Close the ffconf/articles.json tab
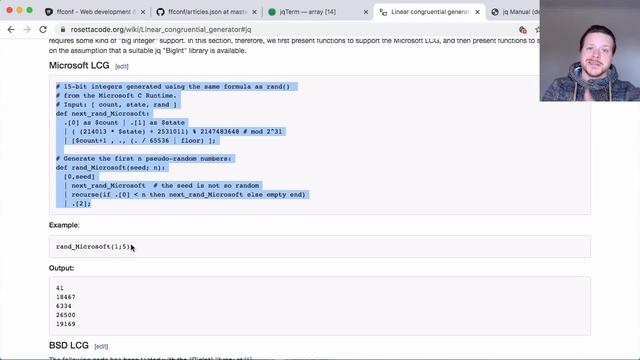This screenshot has width=640, height=360. (254, 12)
